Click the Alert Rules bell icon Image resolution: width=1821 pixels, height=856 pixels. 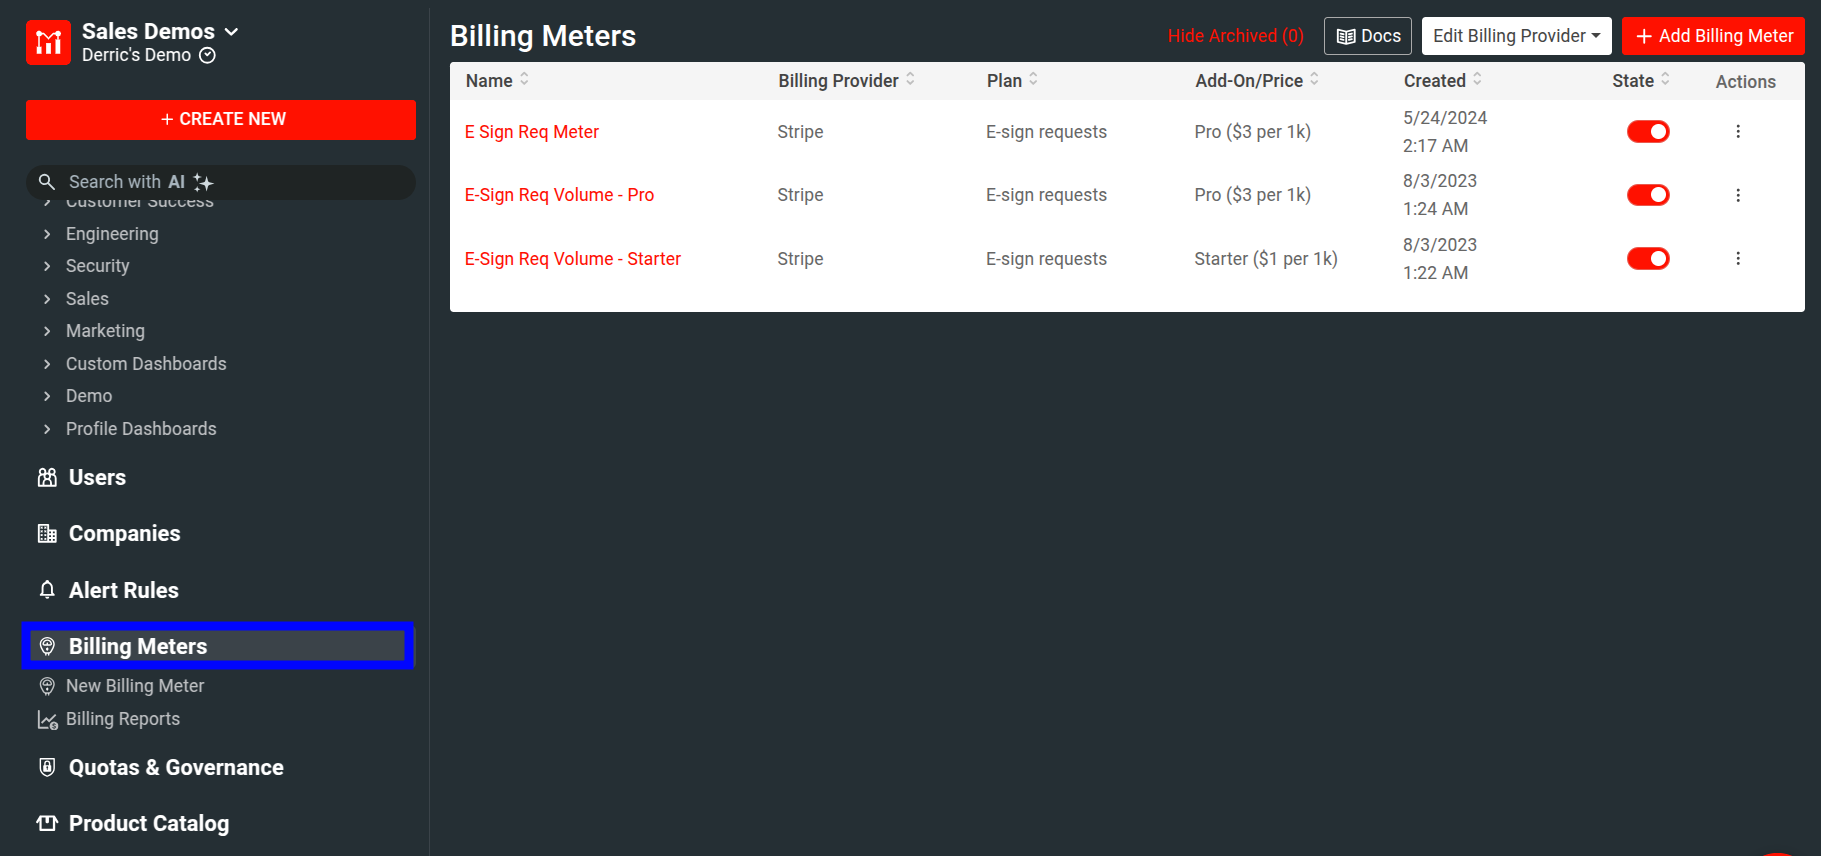click(x=47, y=590)
